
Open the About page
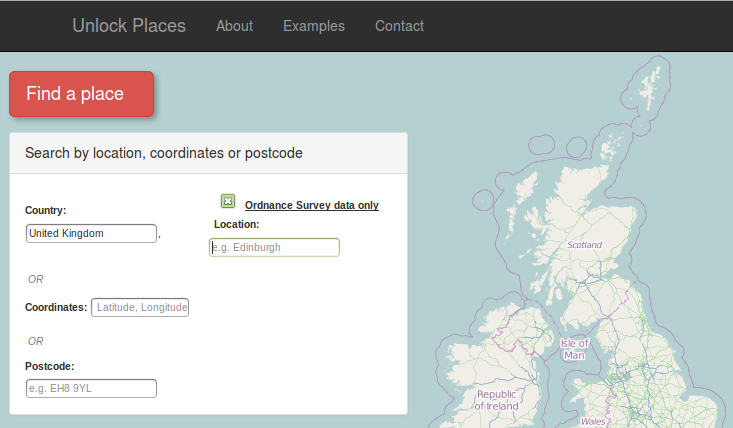(x=234, y=26)
